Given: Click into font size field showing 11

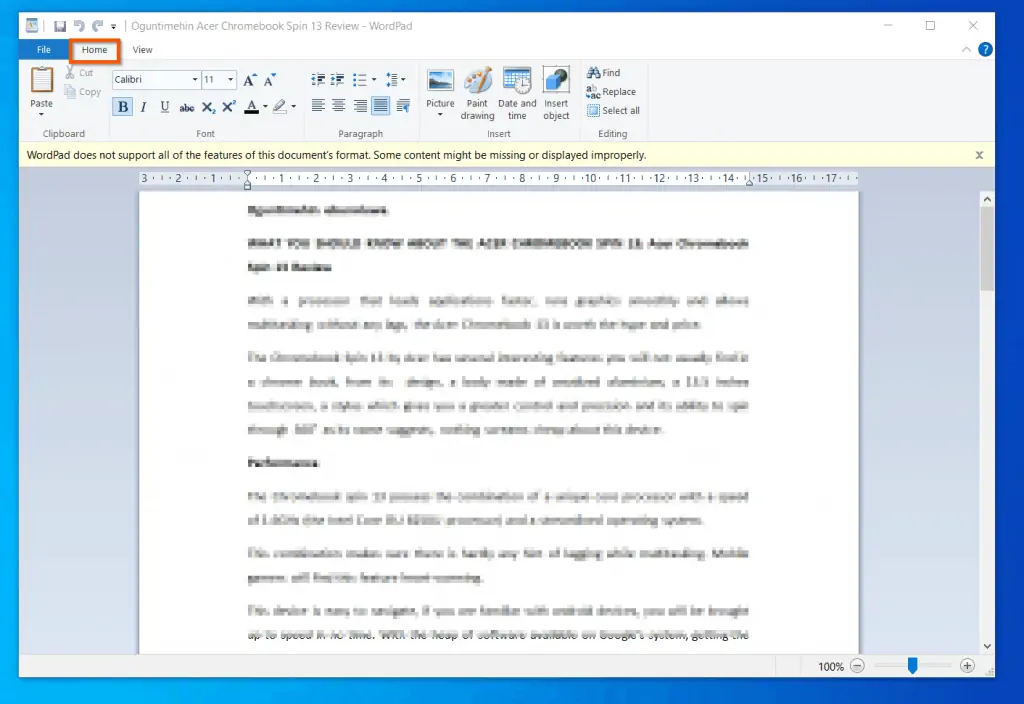Looking at the screenshot, I should click(214, 80).
